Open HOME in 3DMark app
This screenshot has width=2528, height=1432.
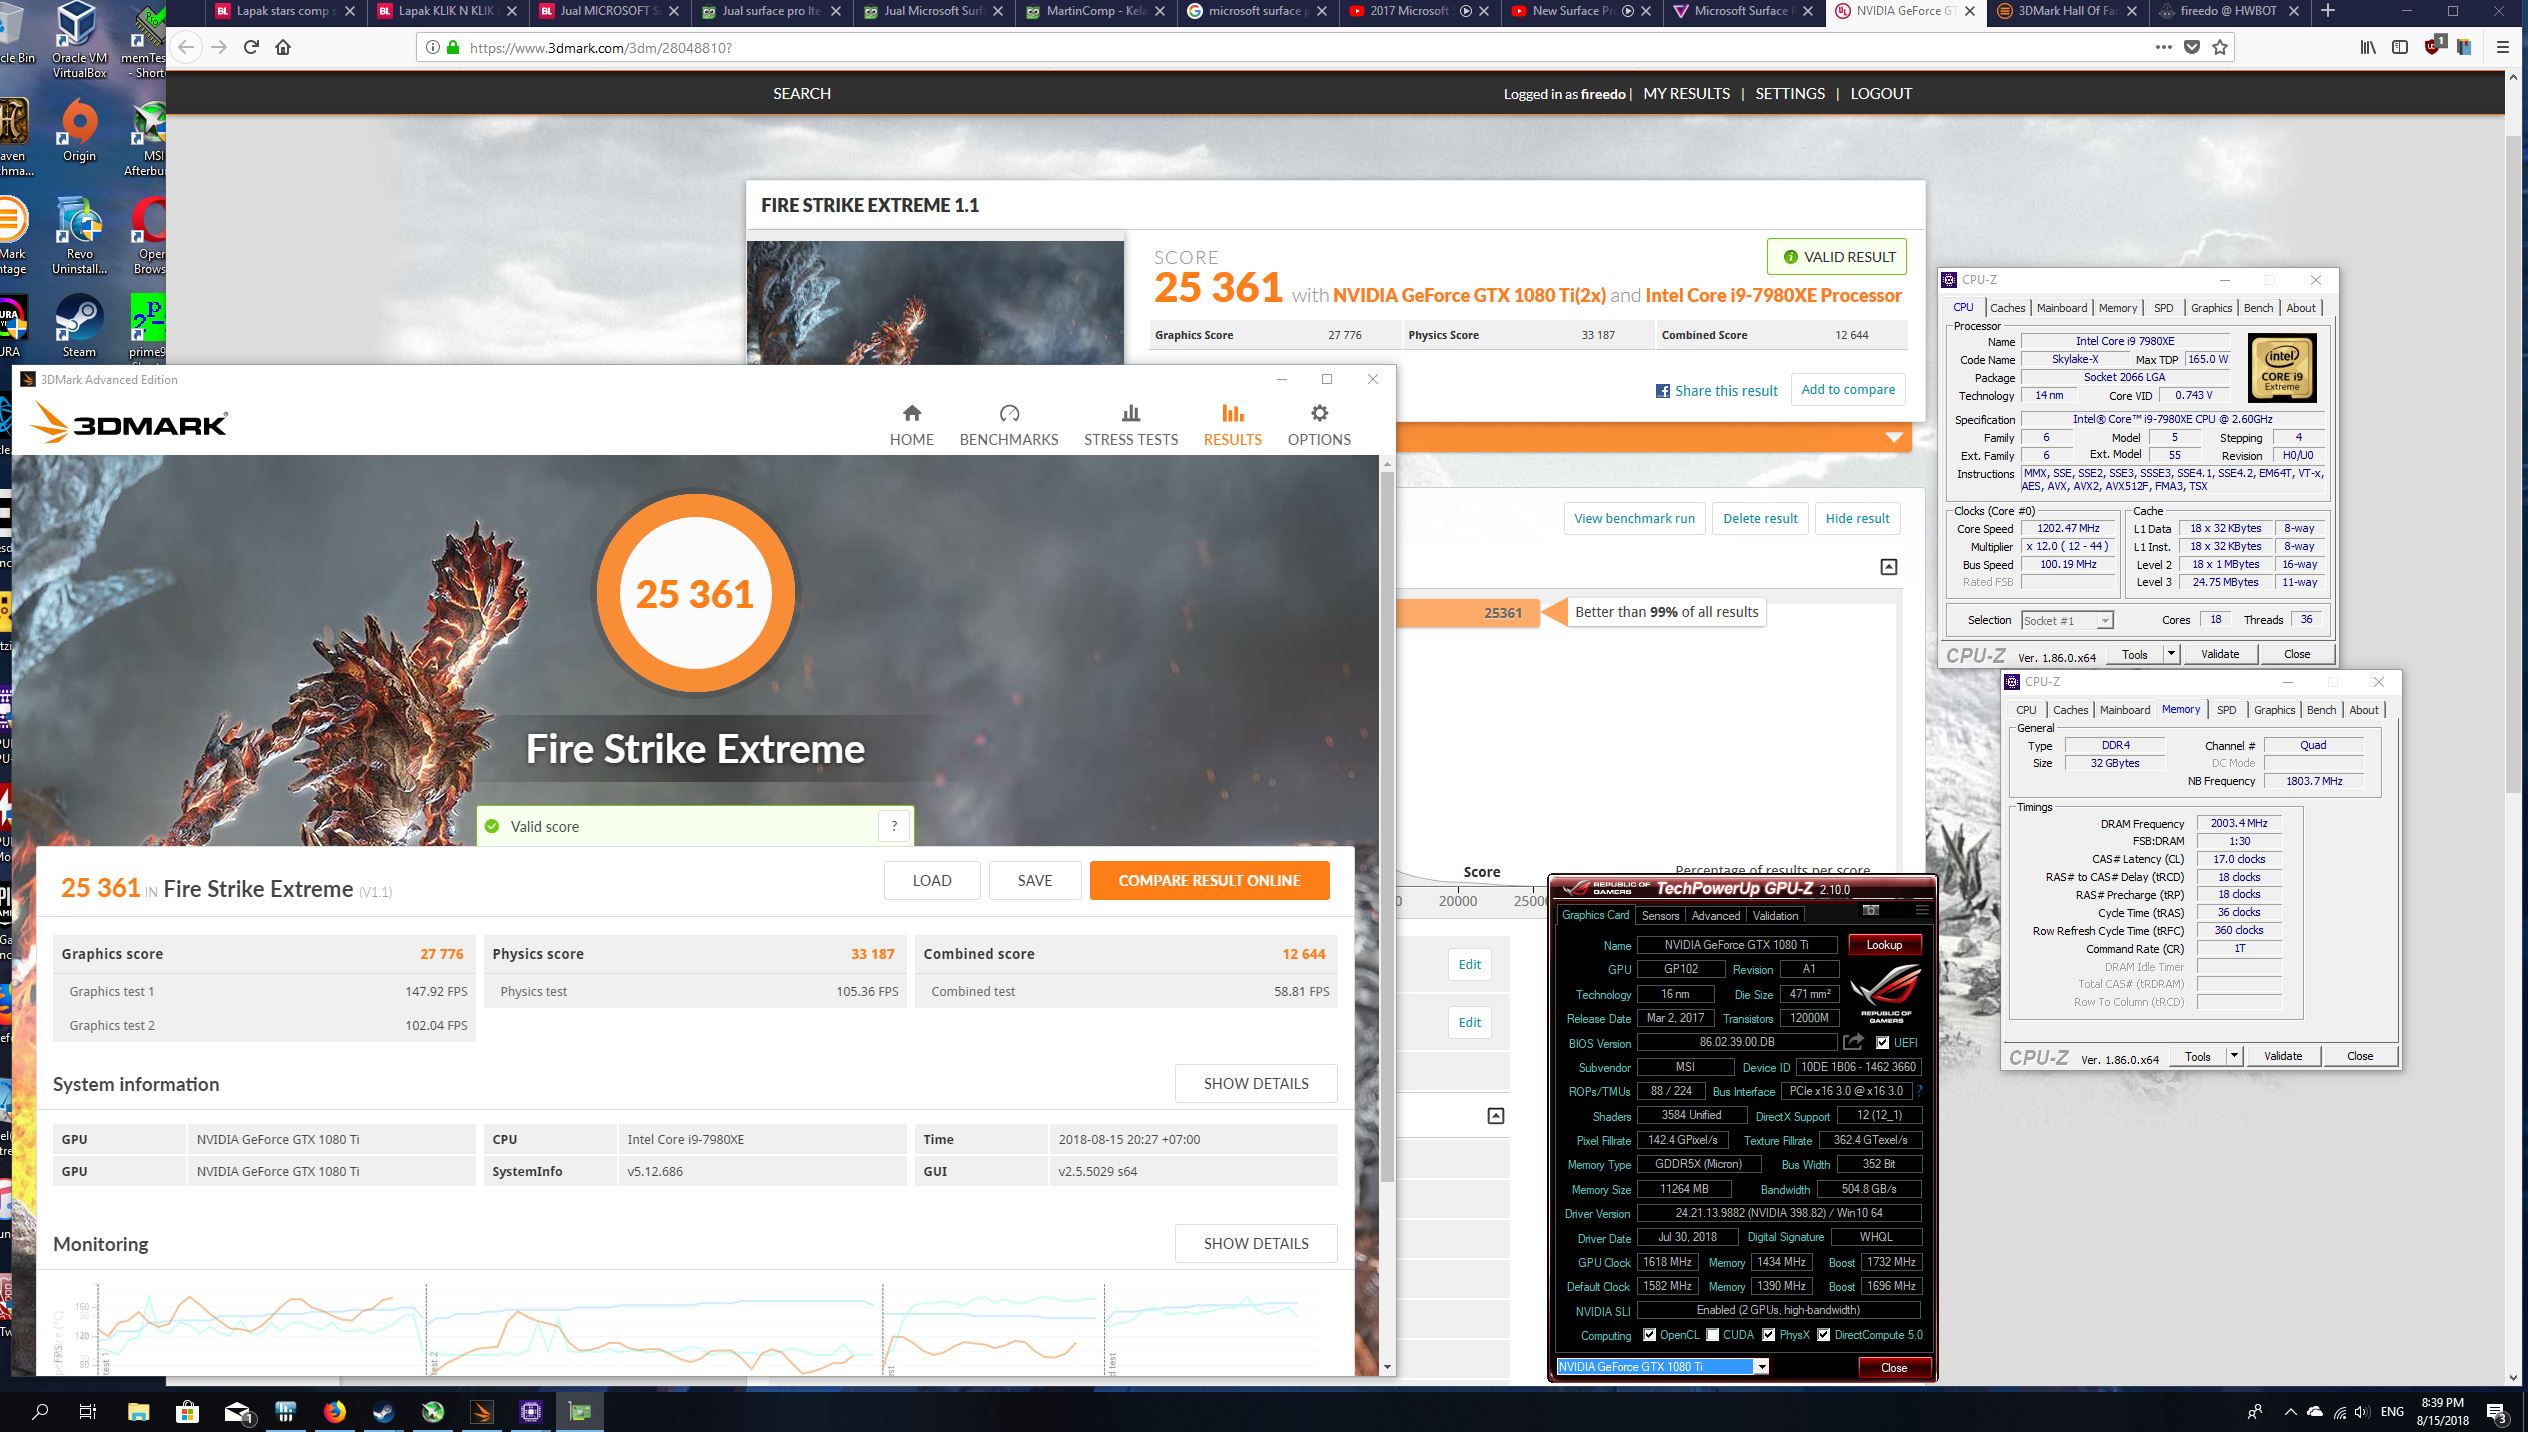point(911,425)
